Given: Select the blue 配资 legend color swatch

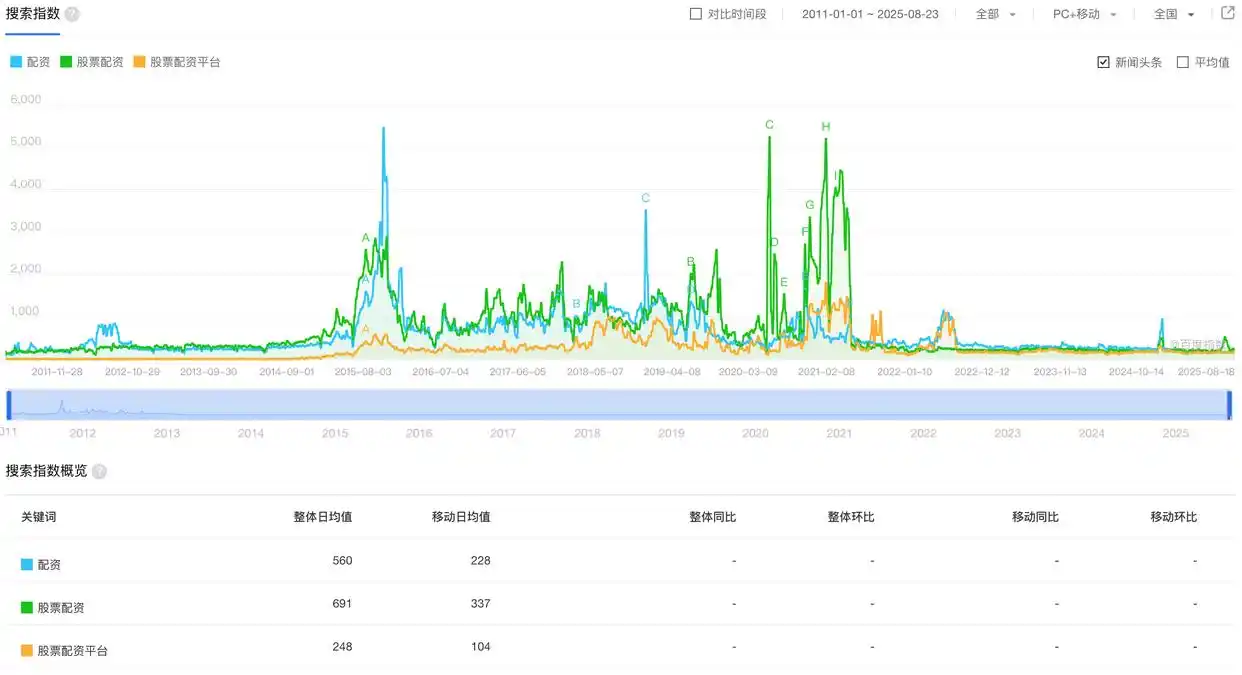Looking at the screenshot, I should pyautogui.click(x=15, y=61).
